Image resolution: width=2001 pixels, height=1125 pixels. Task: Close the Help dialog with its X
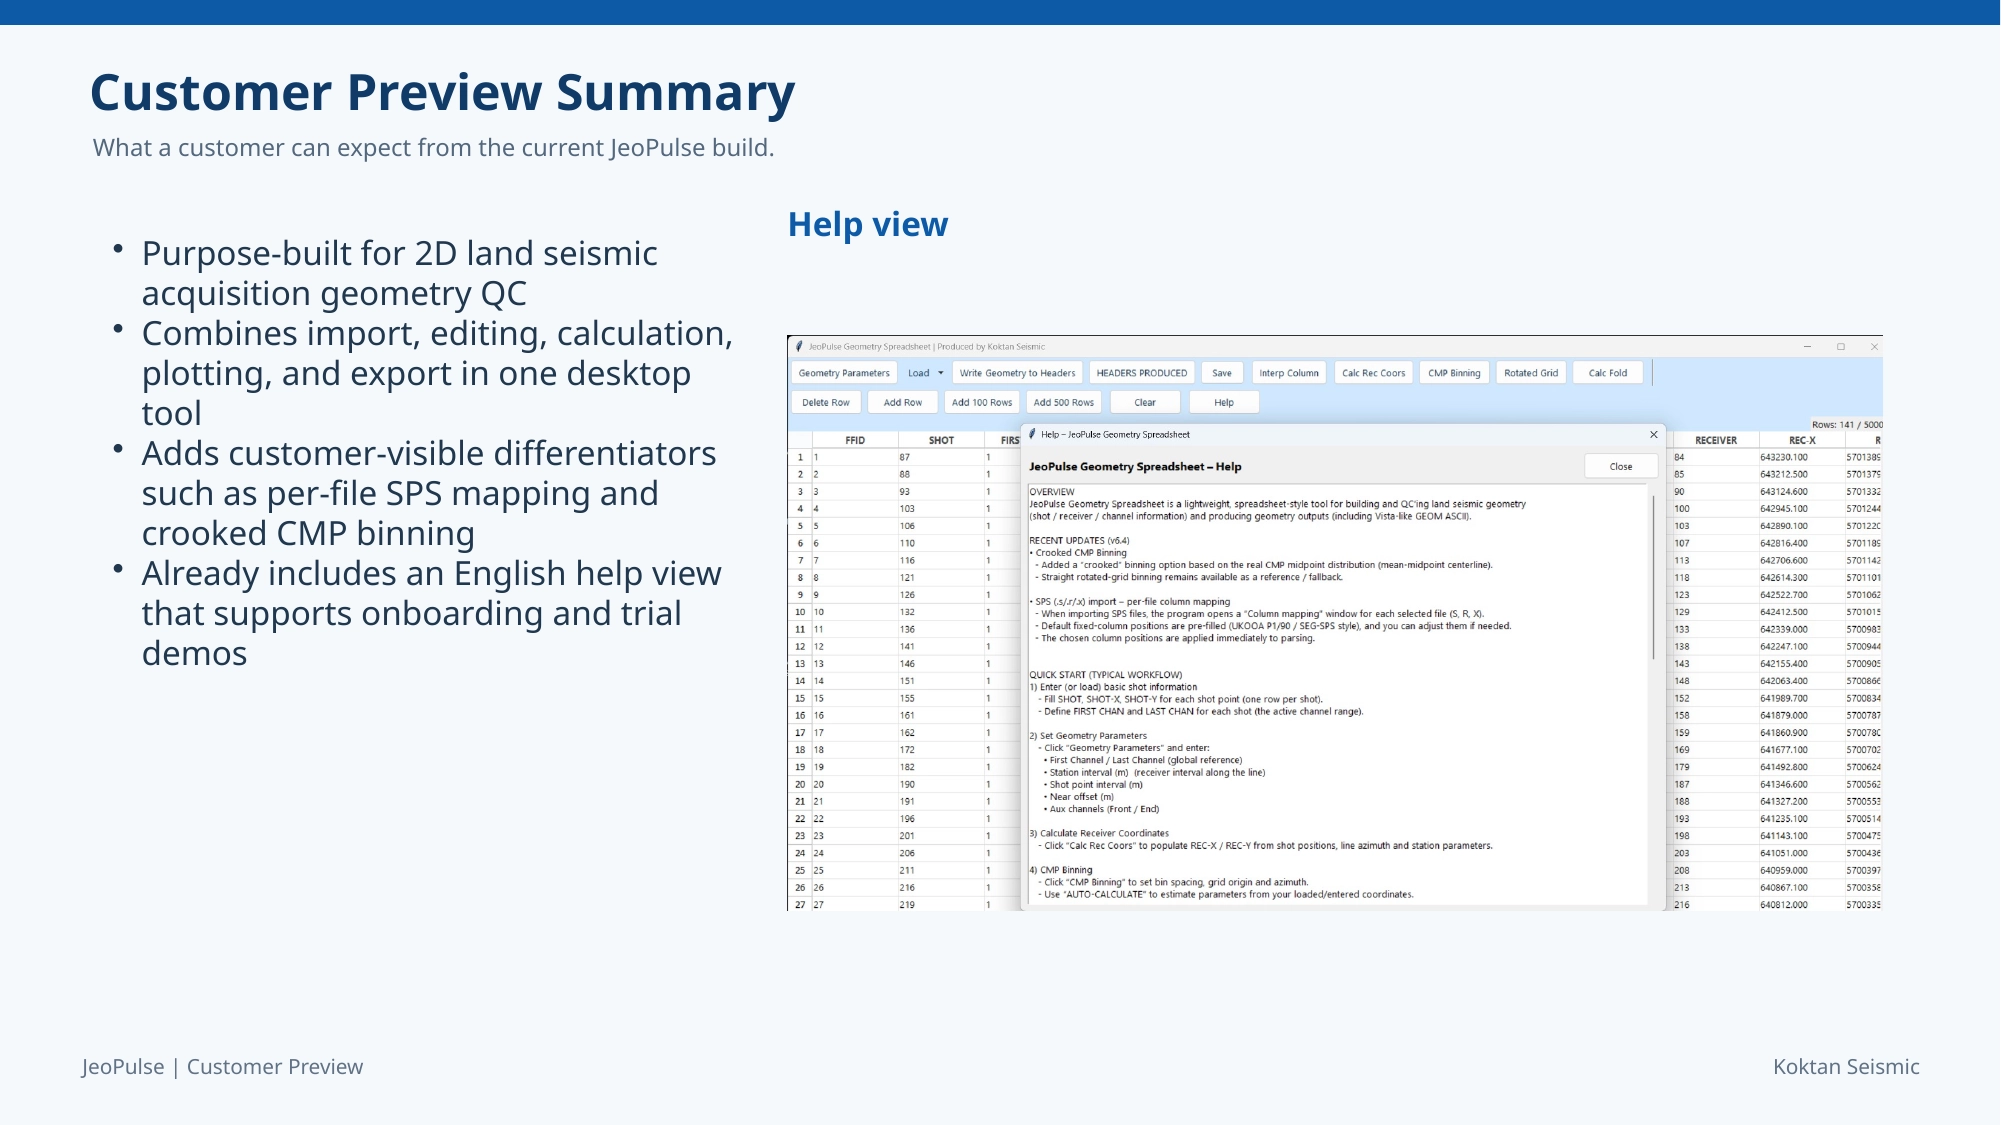pos(1654,434)
